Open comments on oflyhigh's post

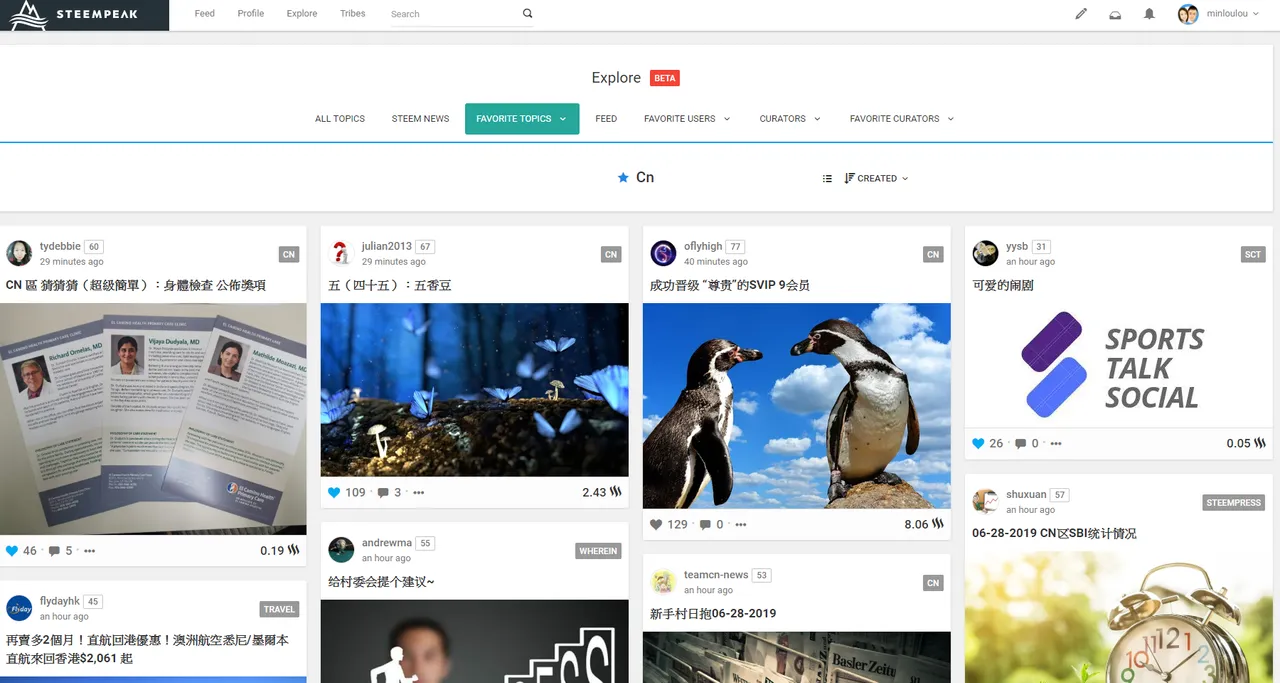[705, 524]
